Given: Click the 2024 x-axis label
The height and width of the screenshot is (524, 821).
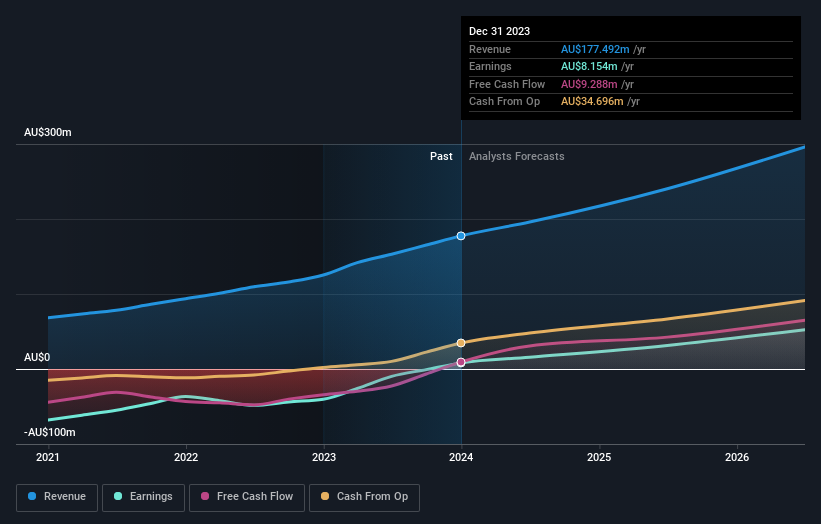Looking at the screenshot, I should [x=461, y=457].
